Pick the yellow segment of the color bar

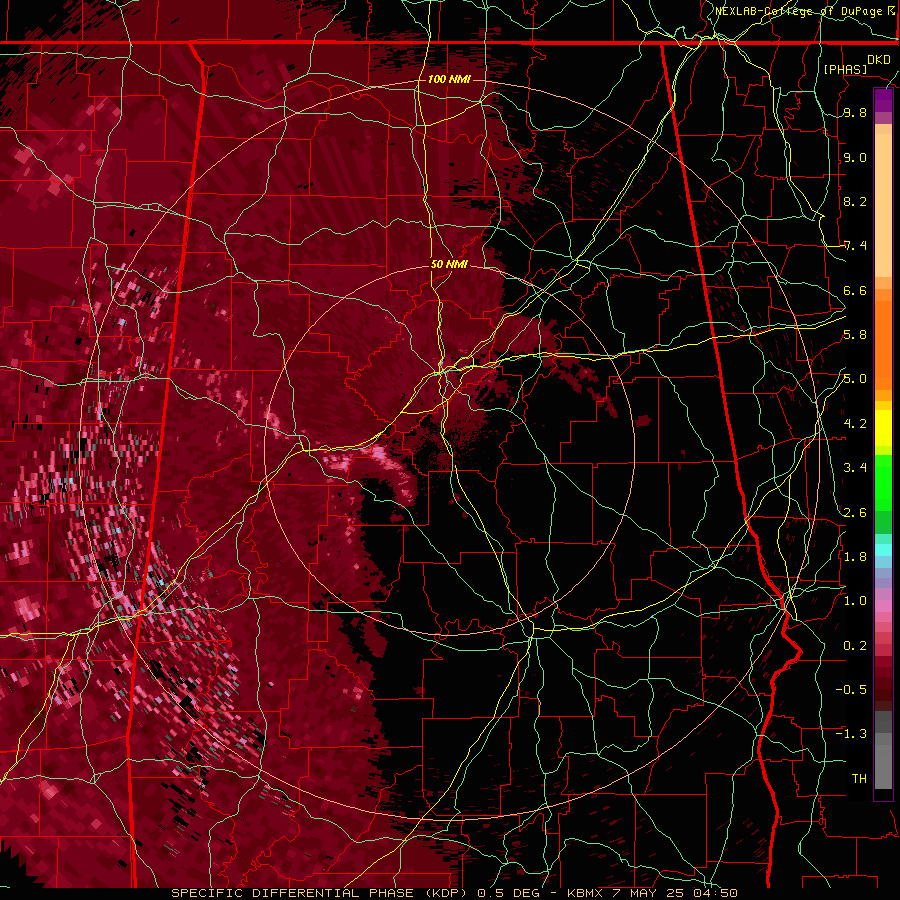883,428
